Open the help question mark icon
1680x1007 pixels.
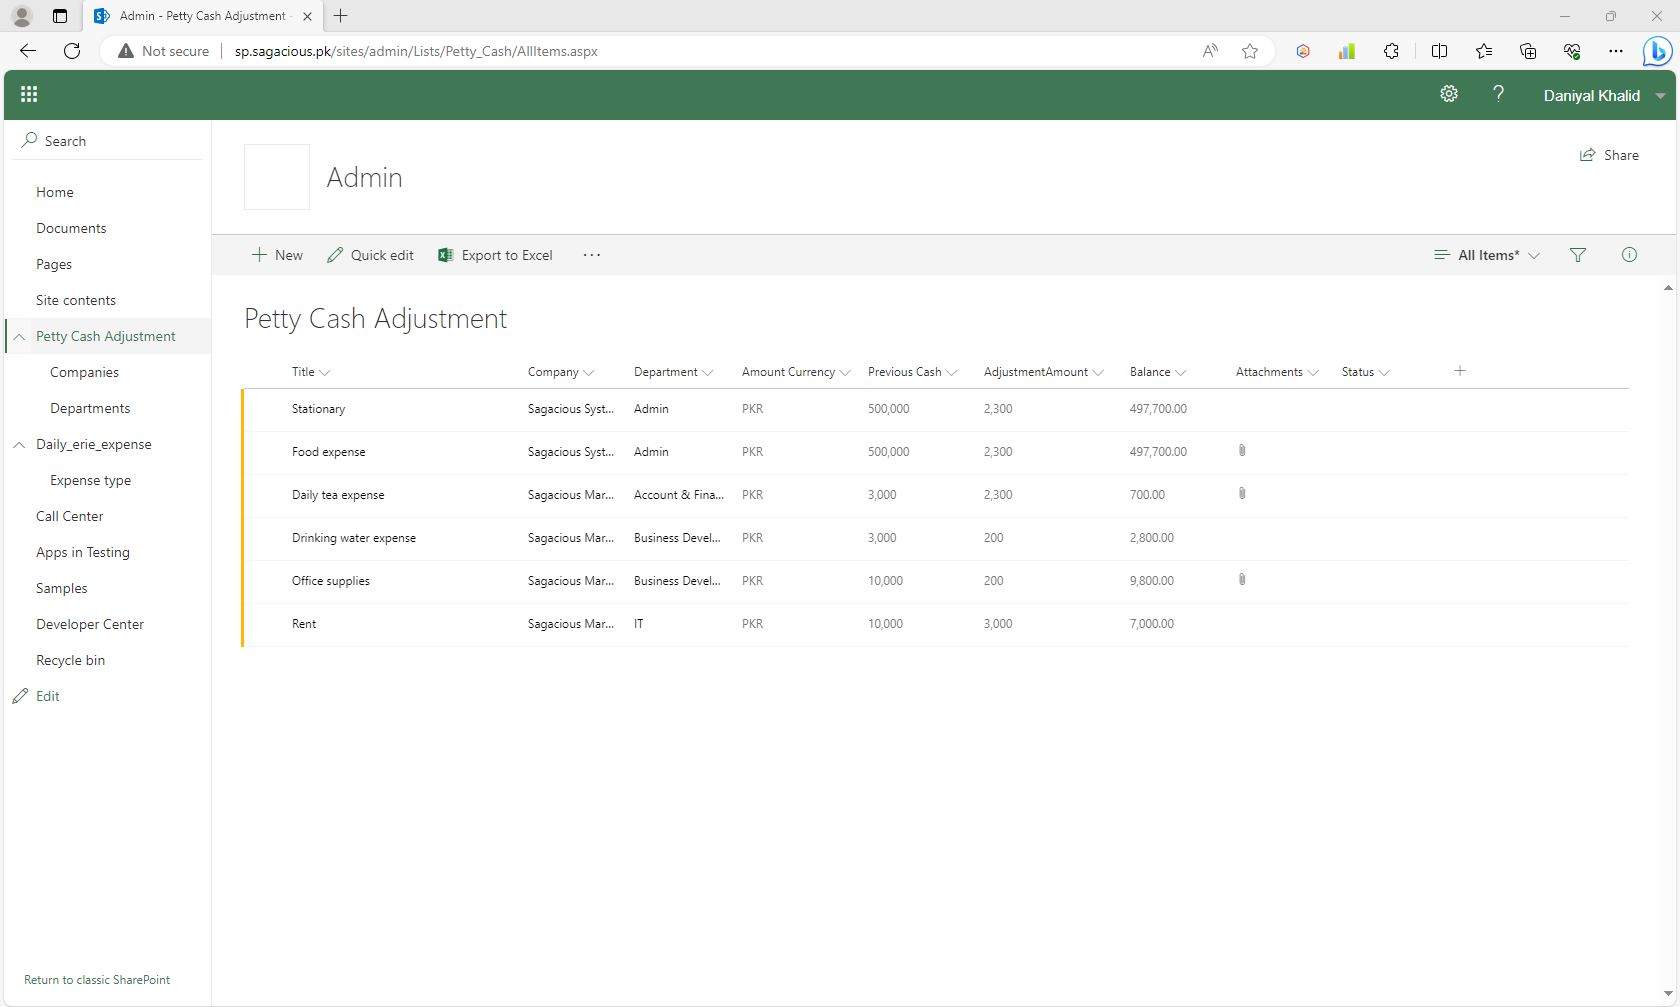click(x=1498, y=94)
